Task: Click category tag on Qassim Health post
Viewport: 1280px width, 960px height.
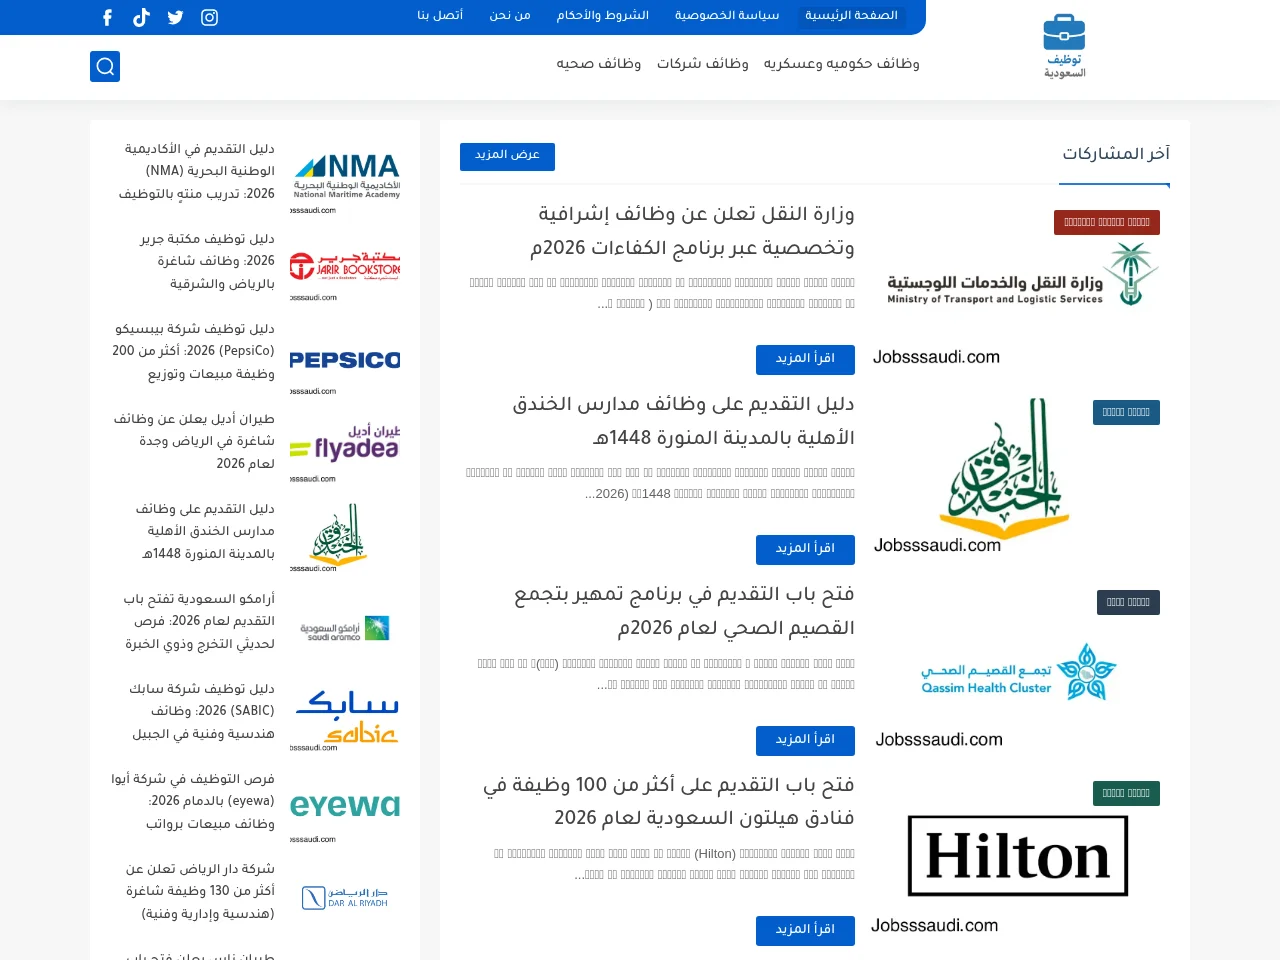Action: tap(1128, 602)
